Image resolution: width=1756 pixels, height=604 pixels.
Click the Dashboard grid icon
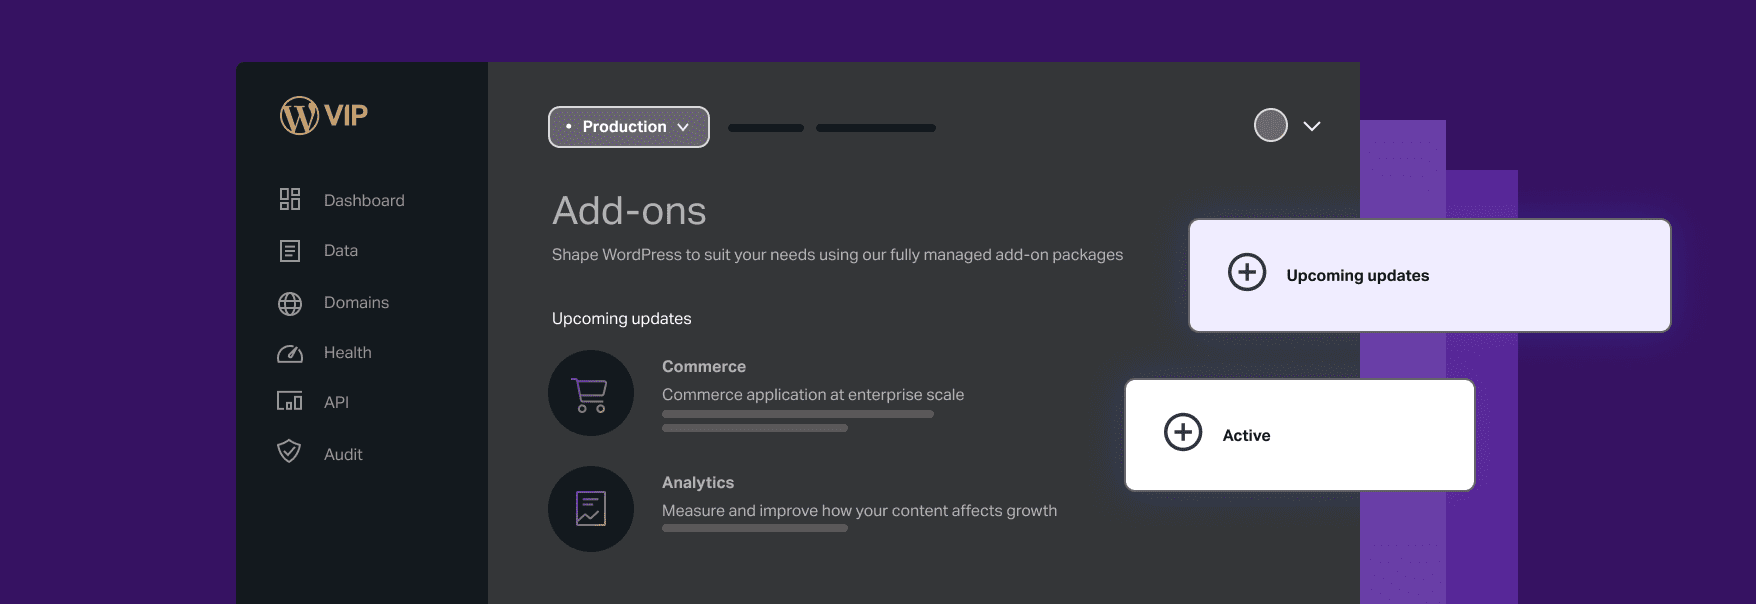click(290, 199)
